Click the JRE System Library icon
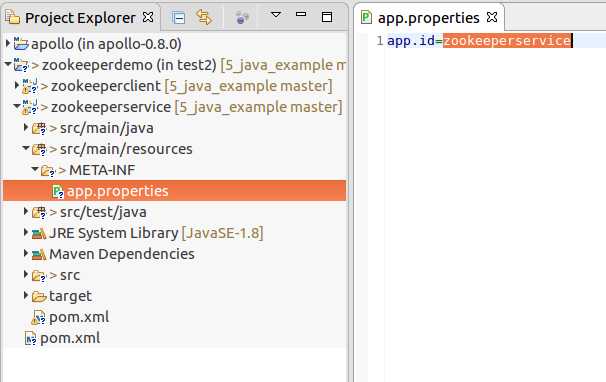The image size is (606, 382). coord(39,233)
